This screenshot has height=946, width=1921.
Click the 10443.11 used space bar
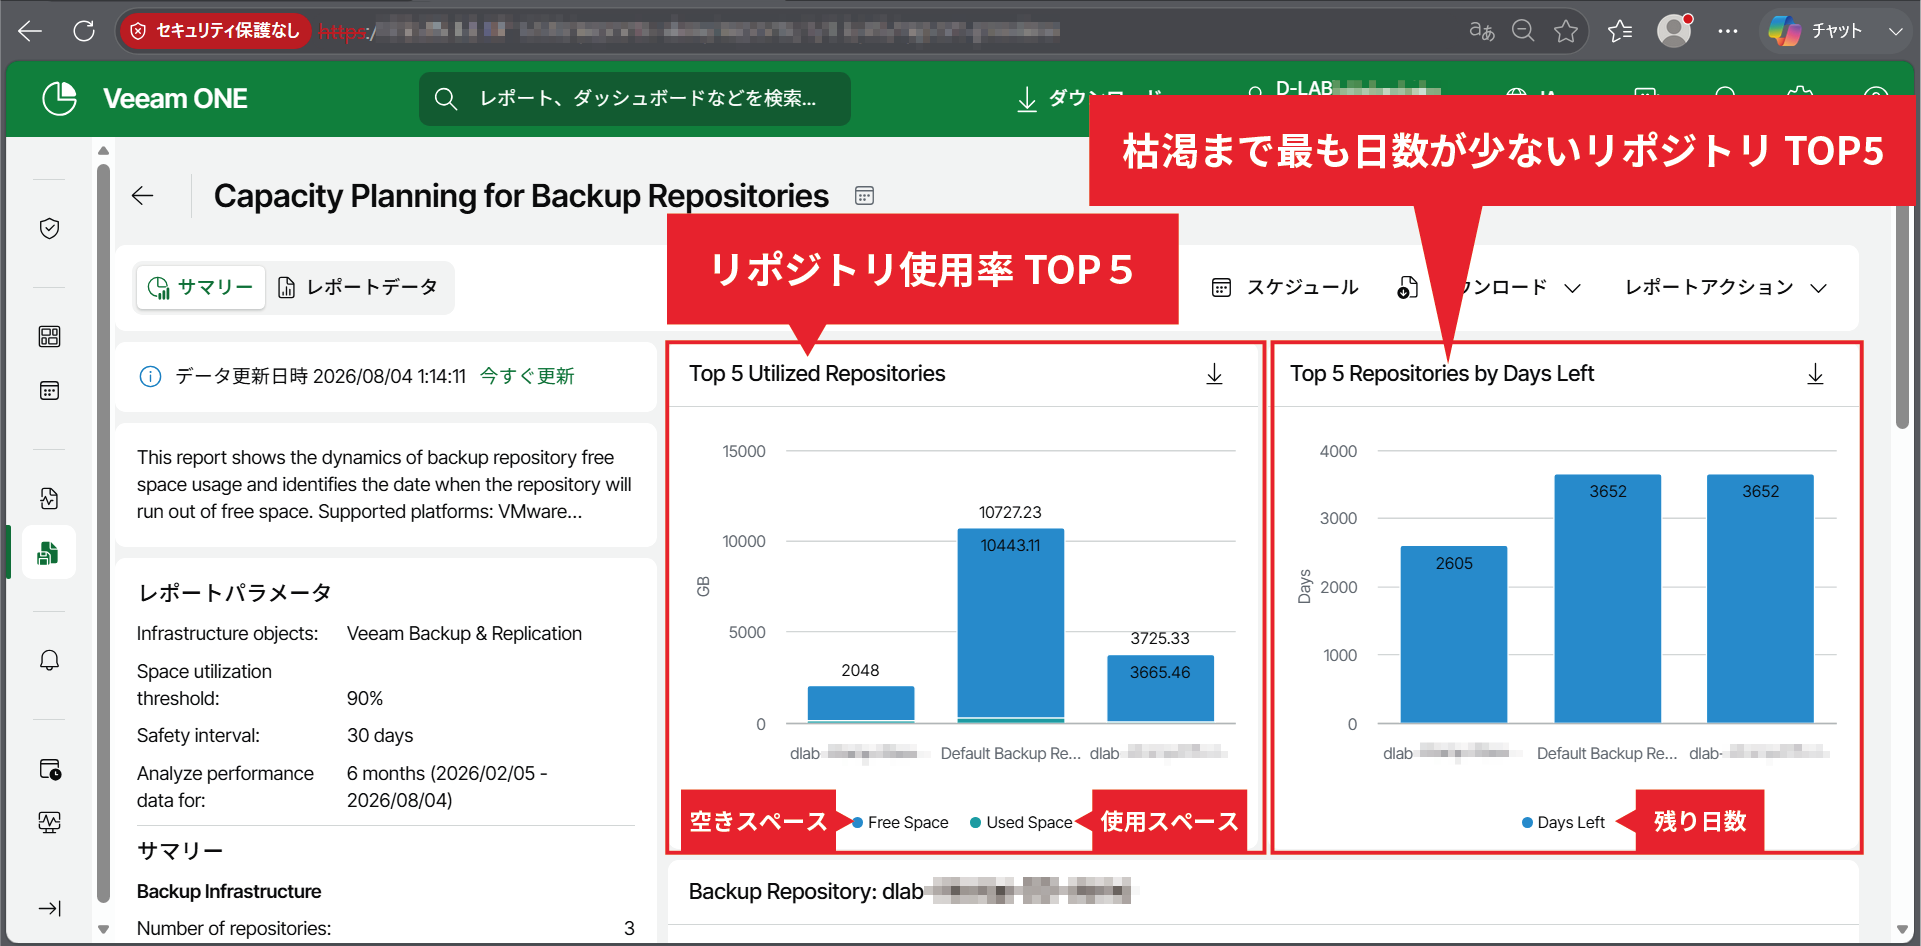(x=1010, y=623)
